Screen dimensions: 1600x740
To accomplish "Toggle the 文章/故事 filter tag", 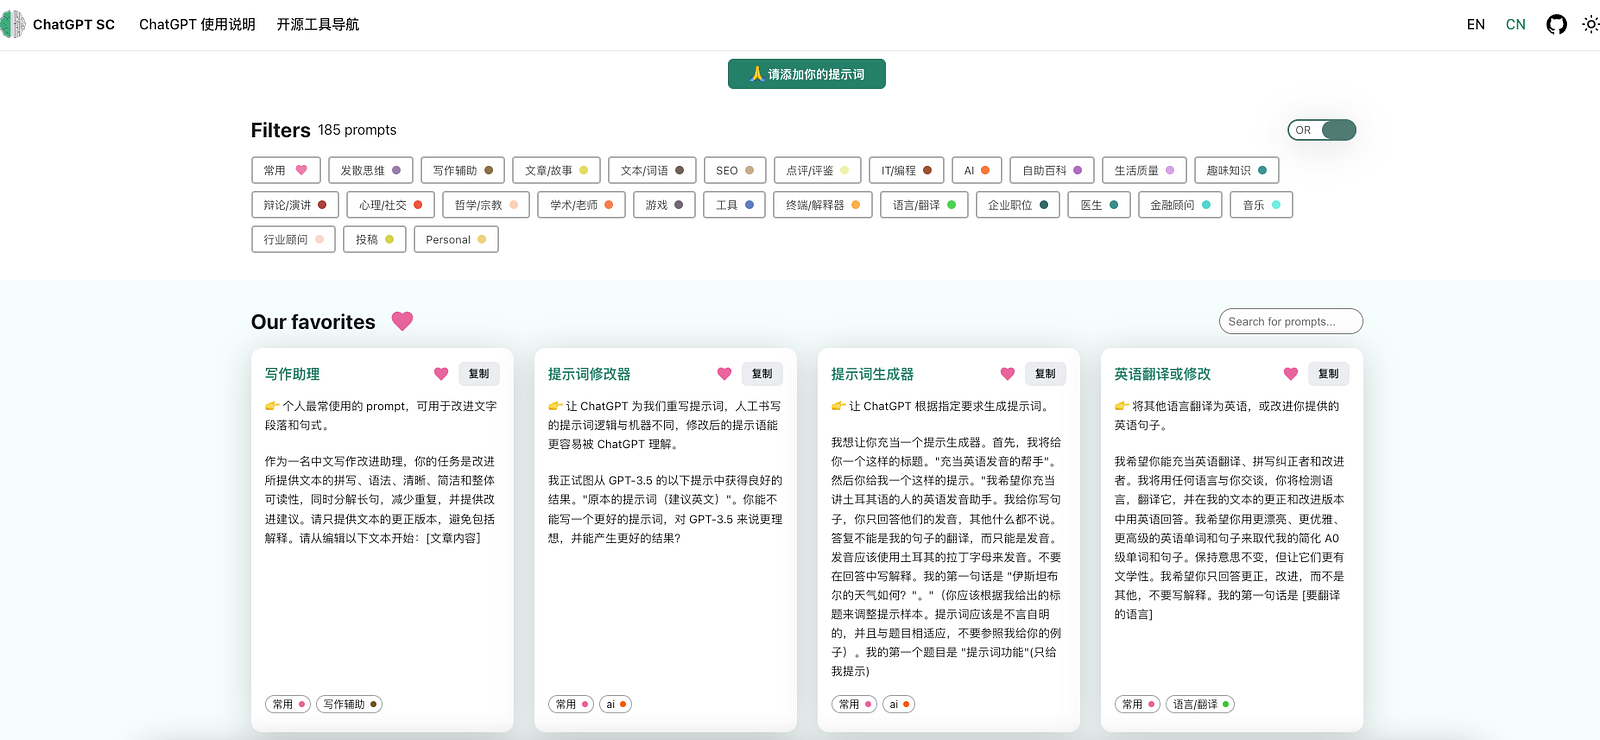I will (x=557, y=170).
